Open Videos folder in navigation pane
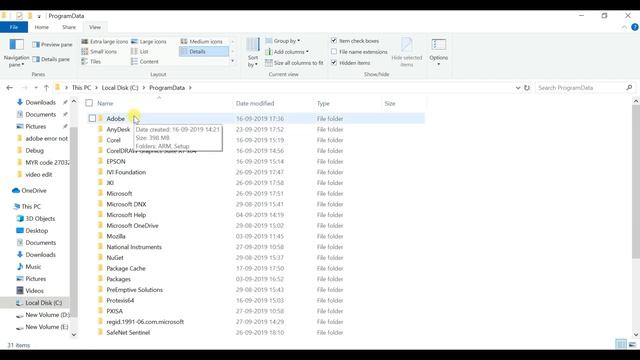The height and width of the screenshot is (360, 640). click(30, 291)
